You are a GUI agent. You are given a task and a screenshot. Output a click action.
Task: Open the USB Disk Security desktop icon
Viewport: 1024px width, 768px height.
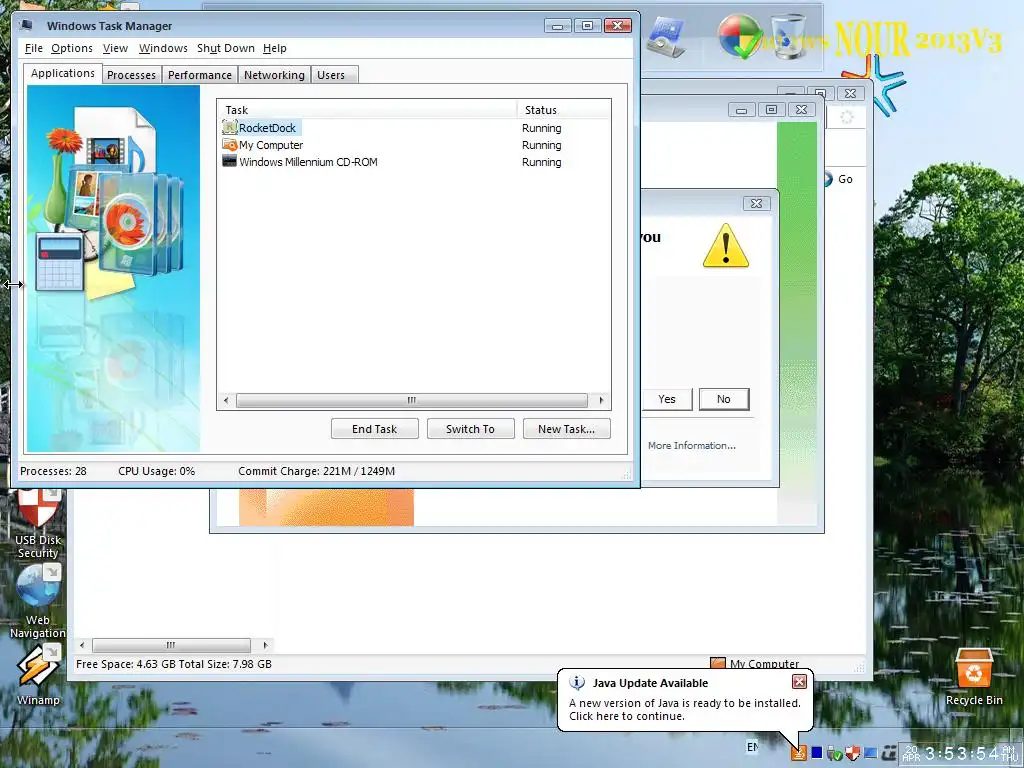pyautogui.click(x=38, y=524)
